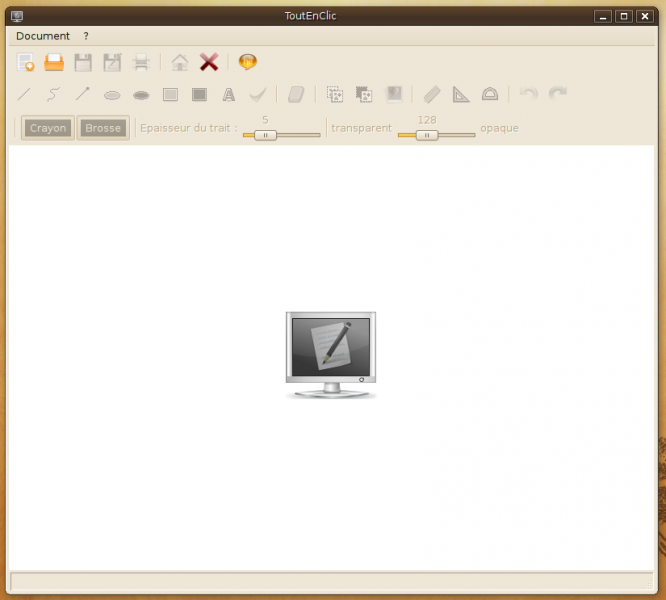
Task: Click the second image selection icon
Action: pyautogui.click(x=364, y=94)
